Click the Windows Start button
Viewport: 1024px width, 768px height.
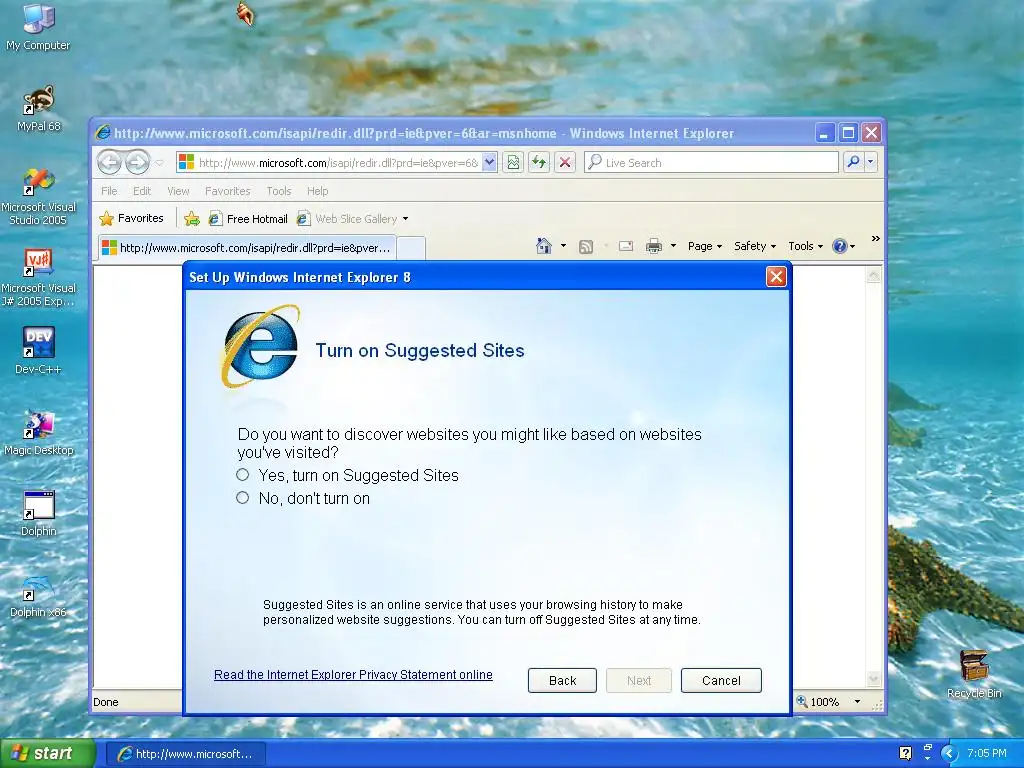(46, 754)
